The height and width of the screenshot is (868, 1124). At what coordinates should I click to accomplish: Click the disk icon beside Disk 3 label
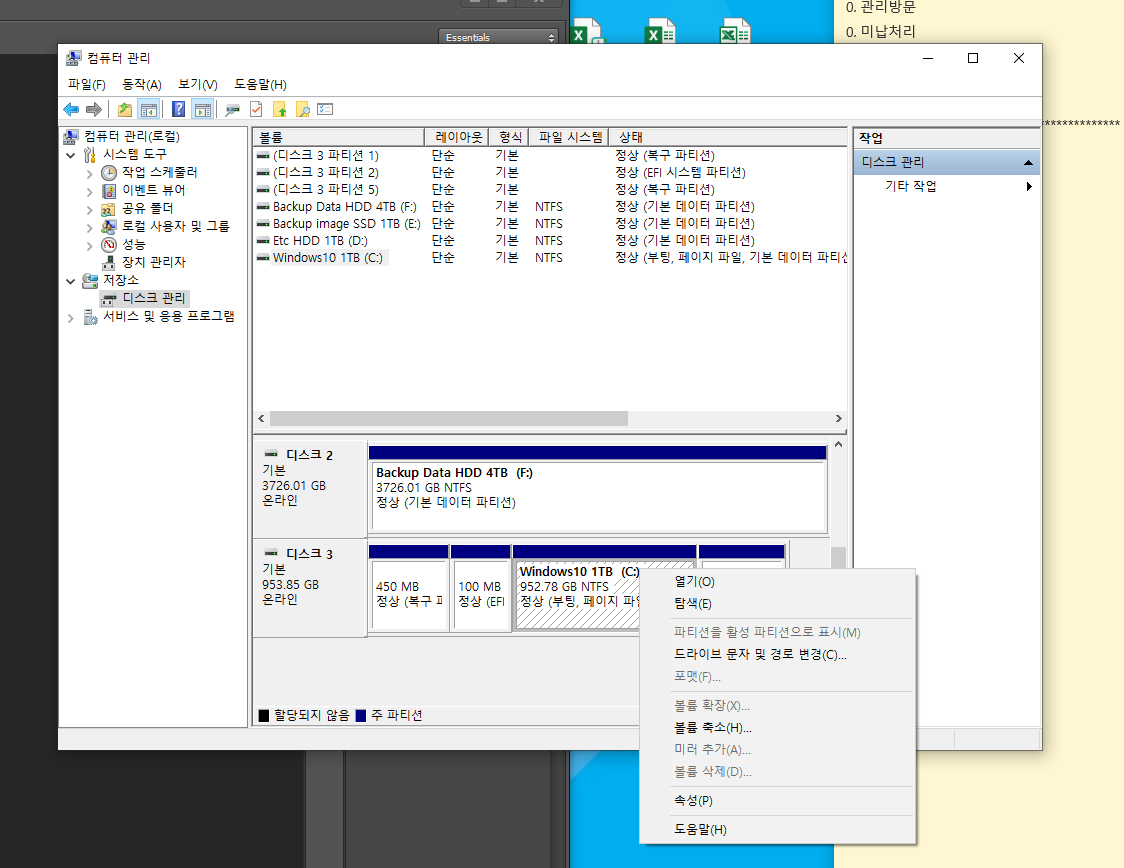point(271,553)
